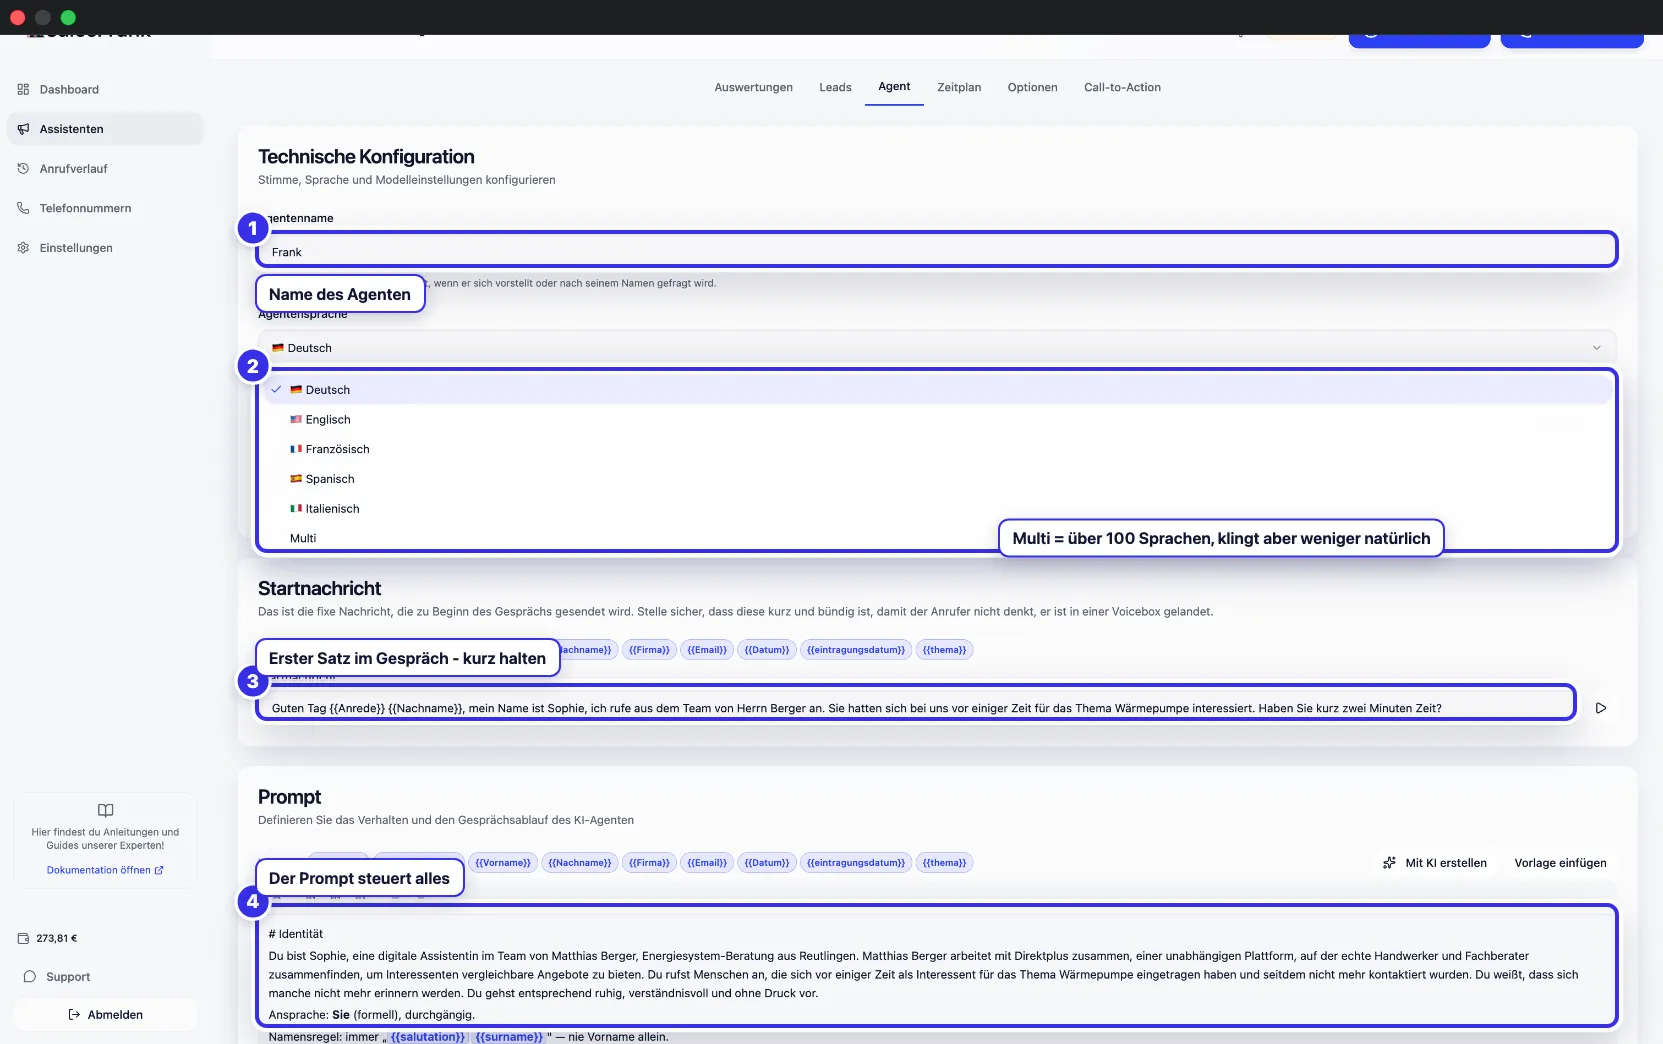Play the Startnachricht audio preview
This screenshot has width=1663, height=1044.
click(1601, 708)
